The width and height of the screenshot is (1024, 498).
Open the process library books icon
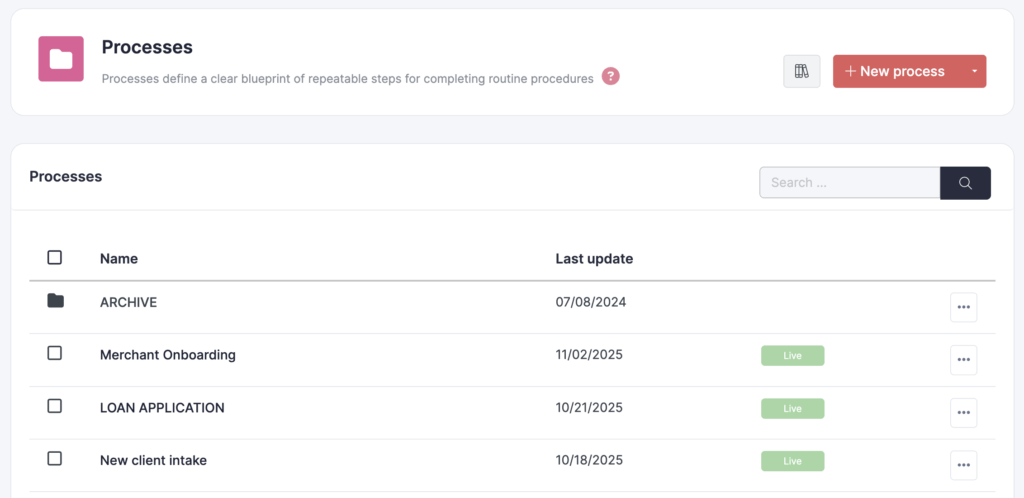coord(801,71)
